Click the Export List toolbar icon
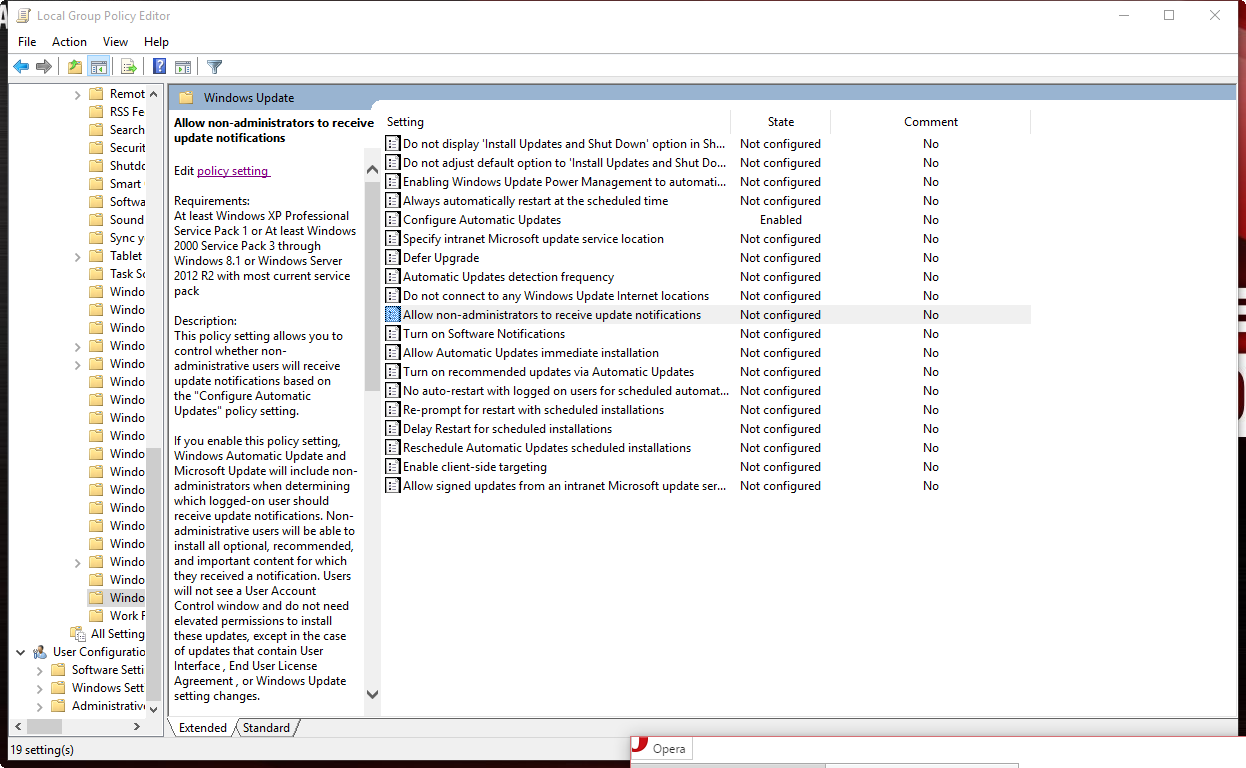The height and width of the screenshot is (768, 1246). coord(128,67)
